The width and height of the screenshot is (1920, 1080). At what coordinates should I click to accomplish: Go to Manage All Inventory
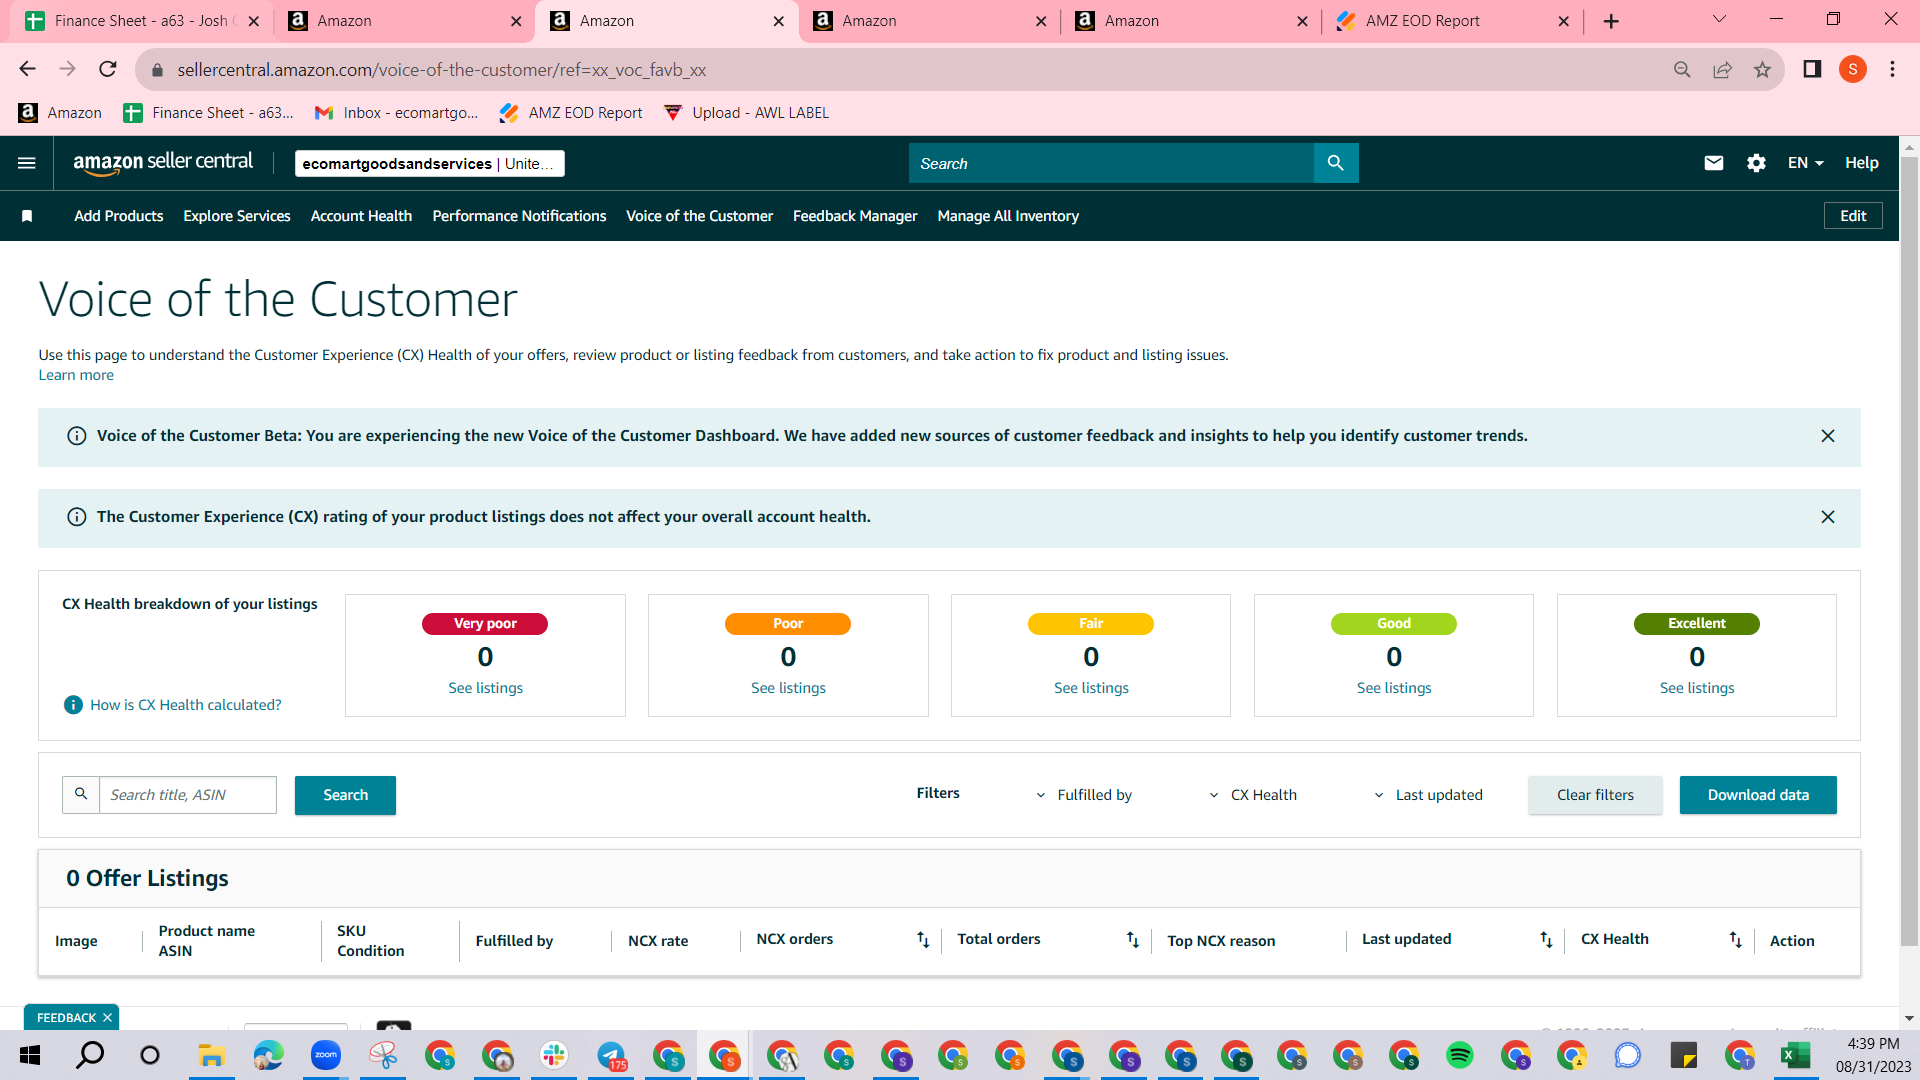(1008, 216)
